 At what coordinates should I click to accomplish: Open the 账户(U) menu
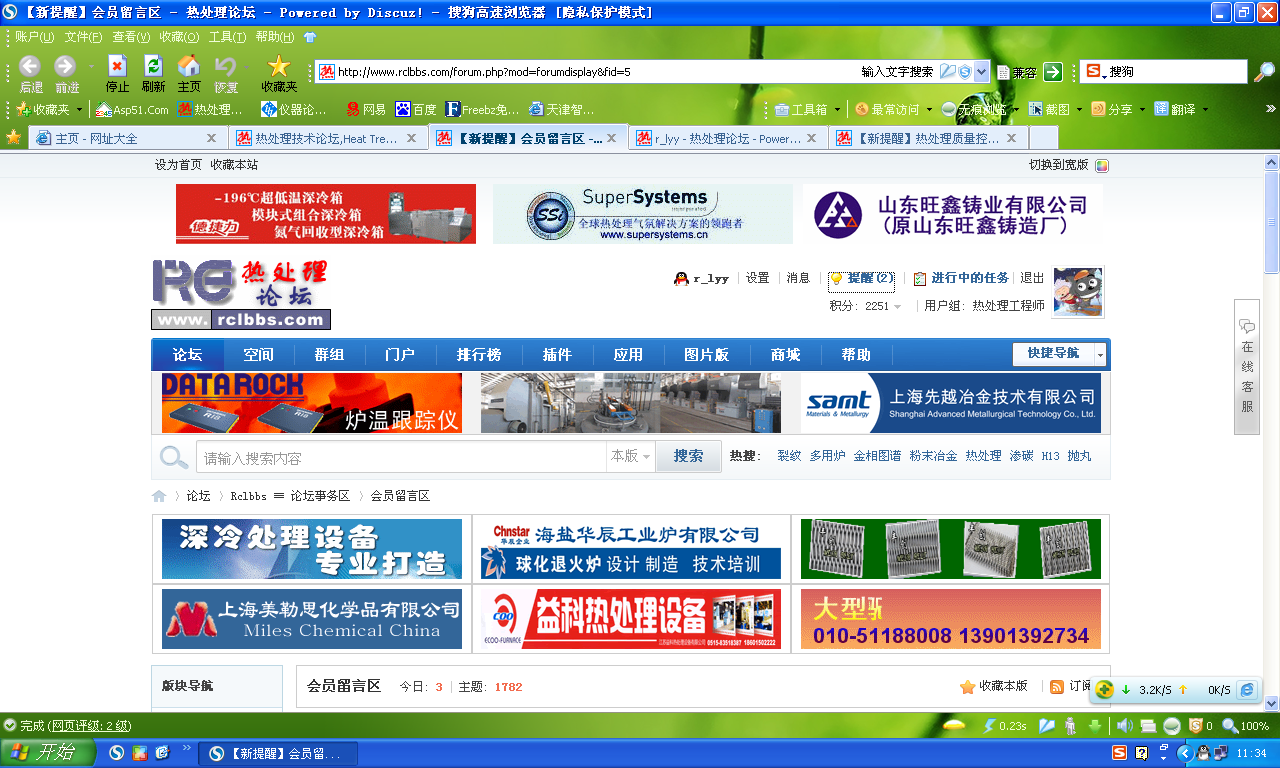pos(35,37)
